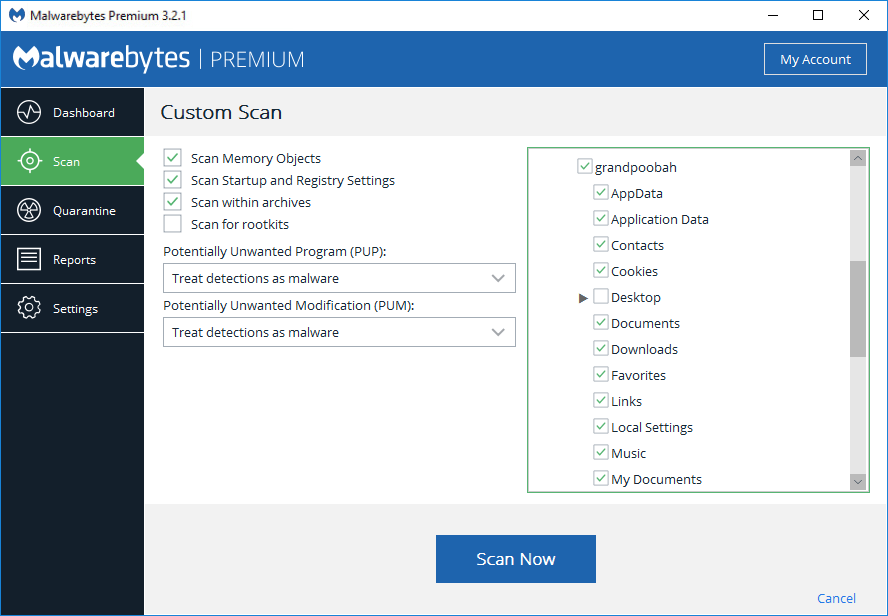Click the Reports list icon
Screen dimensions: 888x616
(29, 259)
